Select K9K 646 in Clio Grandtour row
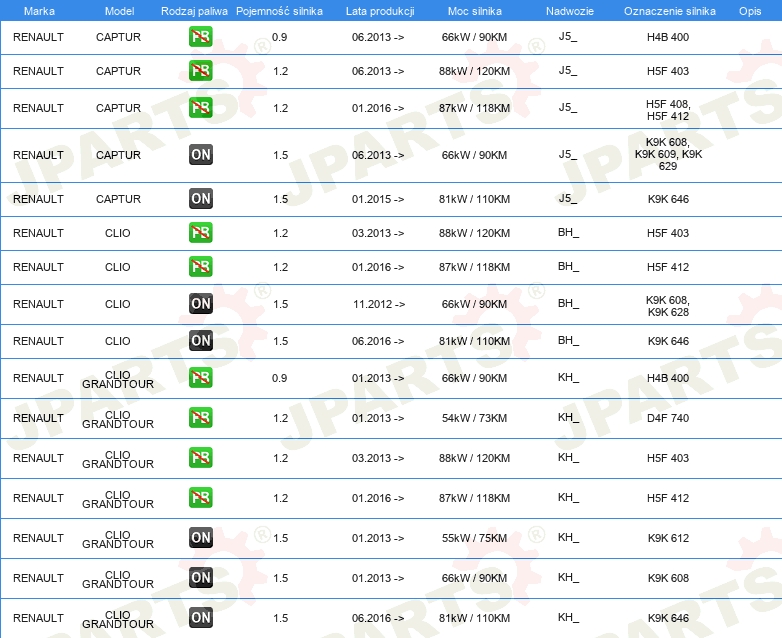 668,618
